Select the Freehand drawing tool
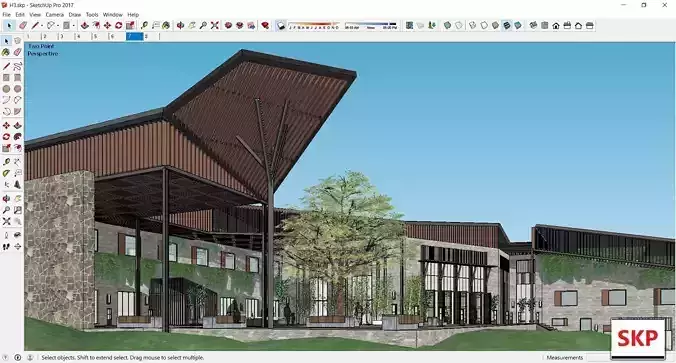This screenshot has height=363, width=676. coord(17,66)
